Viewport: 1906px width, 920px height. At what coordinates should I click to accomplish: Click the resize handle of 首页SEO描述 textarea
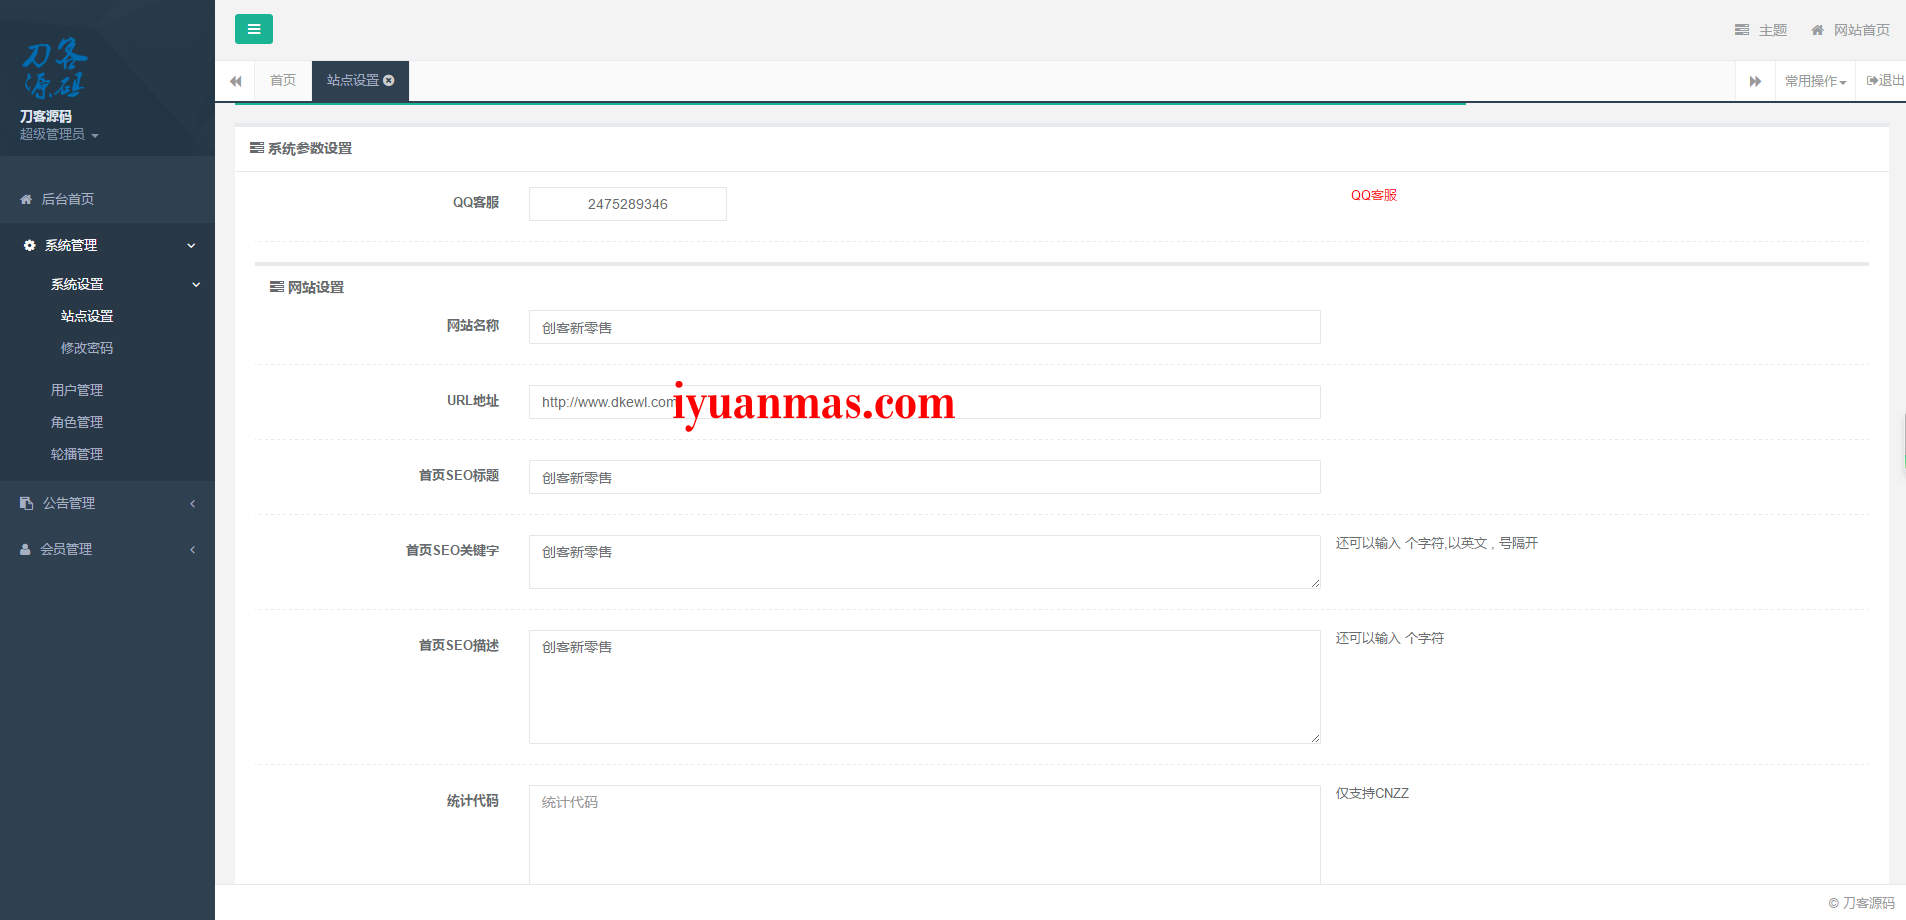1315,738
